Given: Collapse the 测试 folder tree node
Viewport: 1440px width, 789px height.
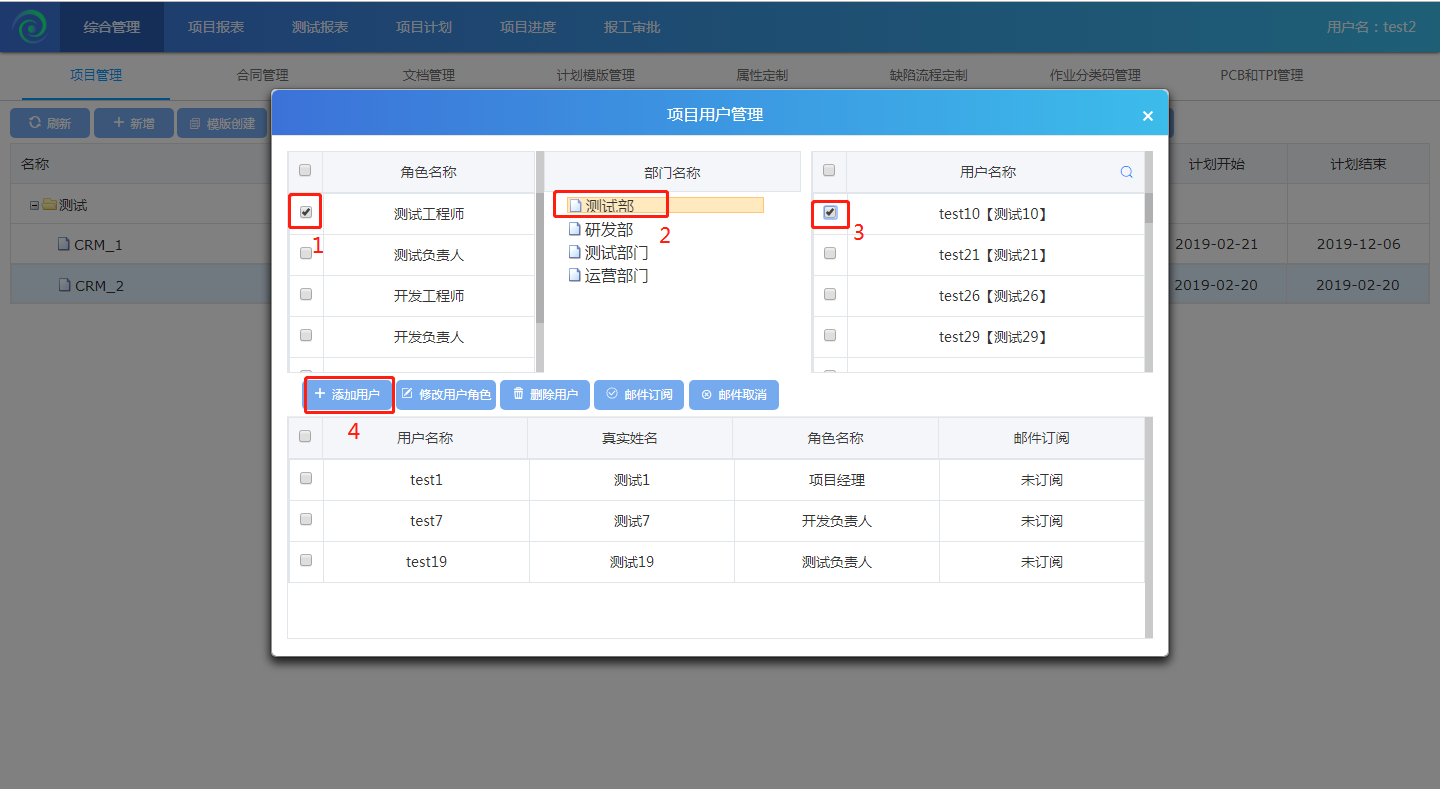Looking at the screenshot, I should click(34, 205).
